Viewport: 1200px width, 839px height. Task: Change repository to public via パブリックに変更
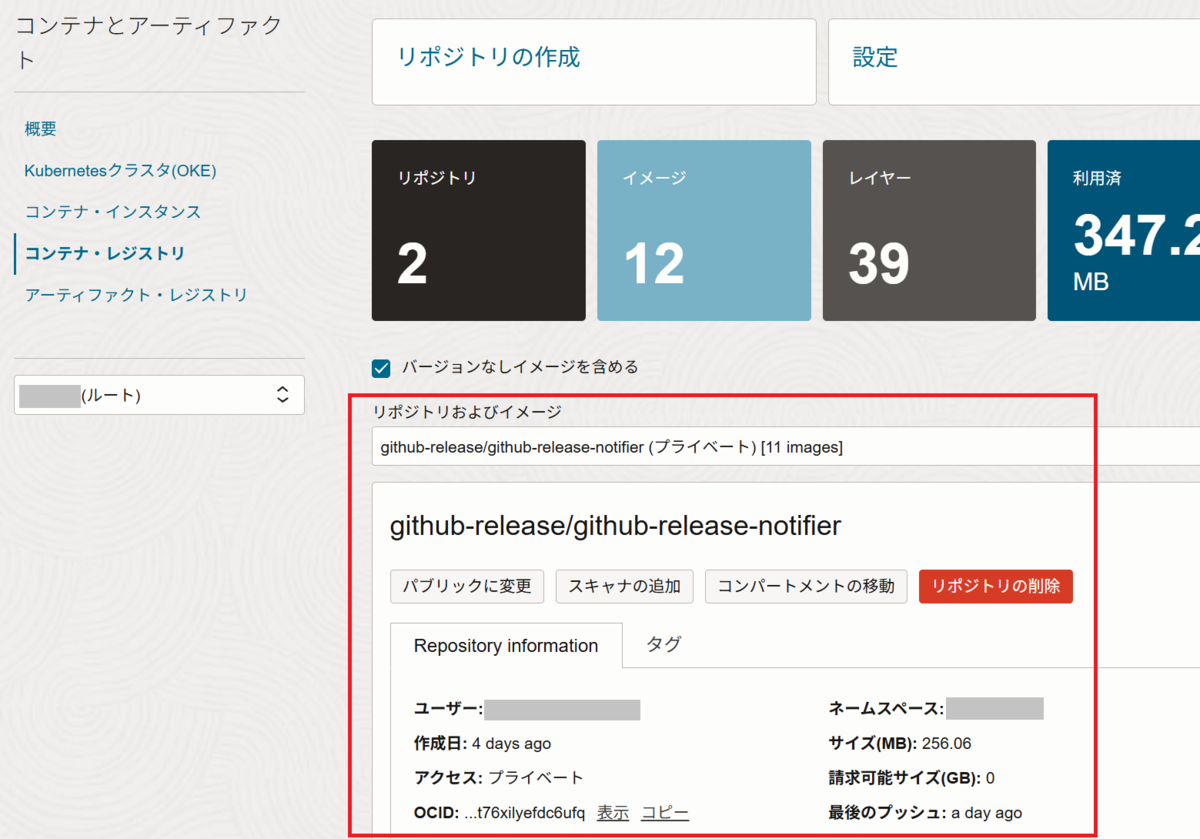click(466, 587)
